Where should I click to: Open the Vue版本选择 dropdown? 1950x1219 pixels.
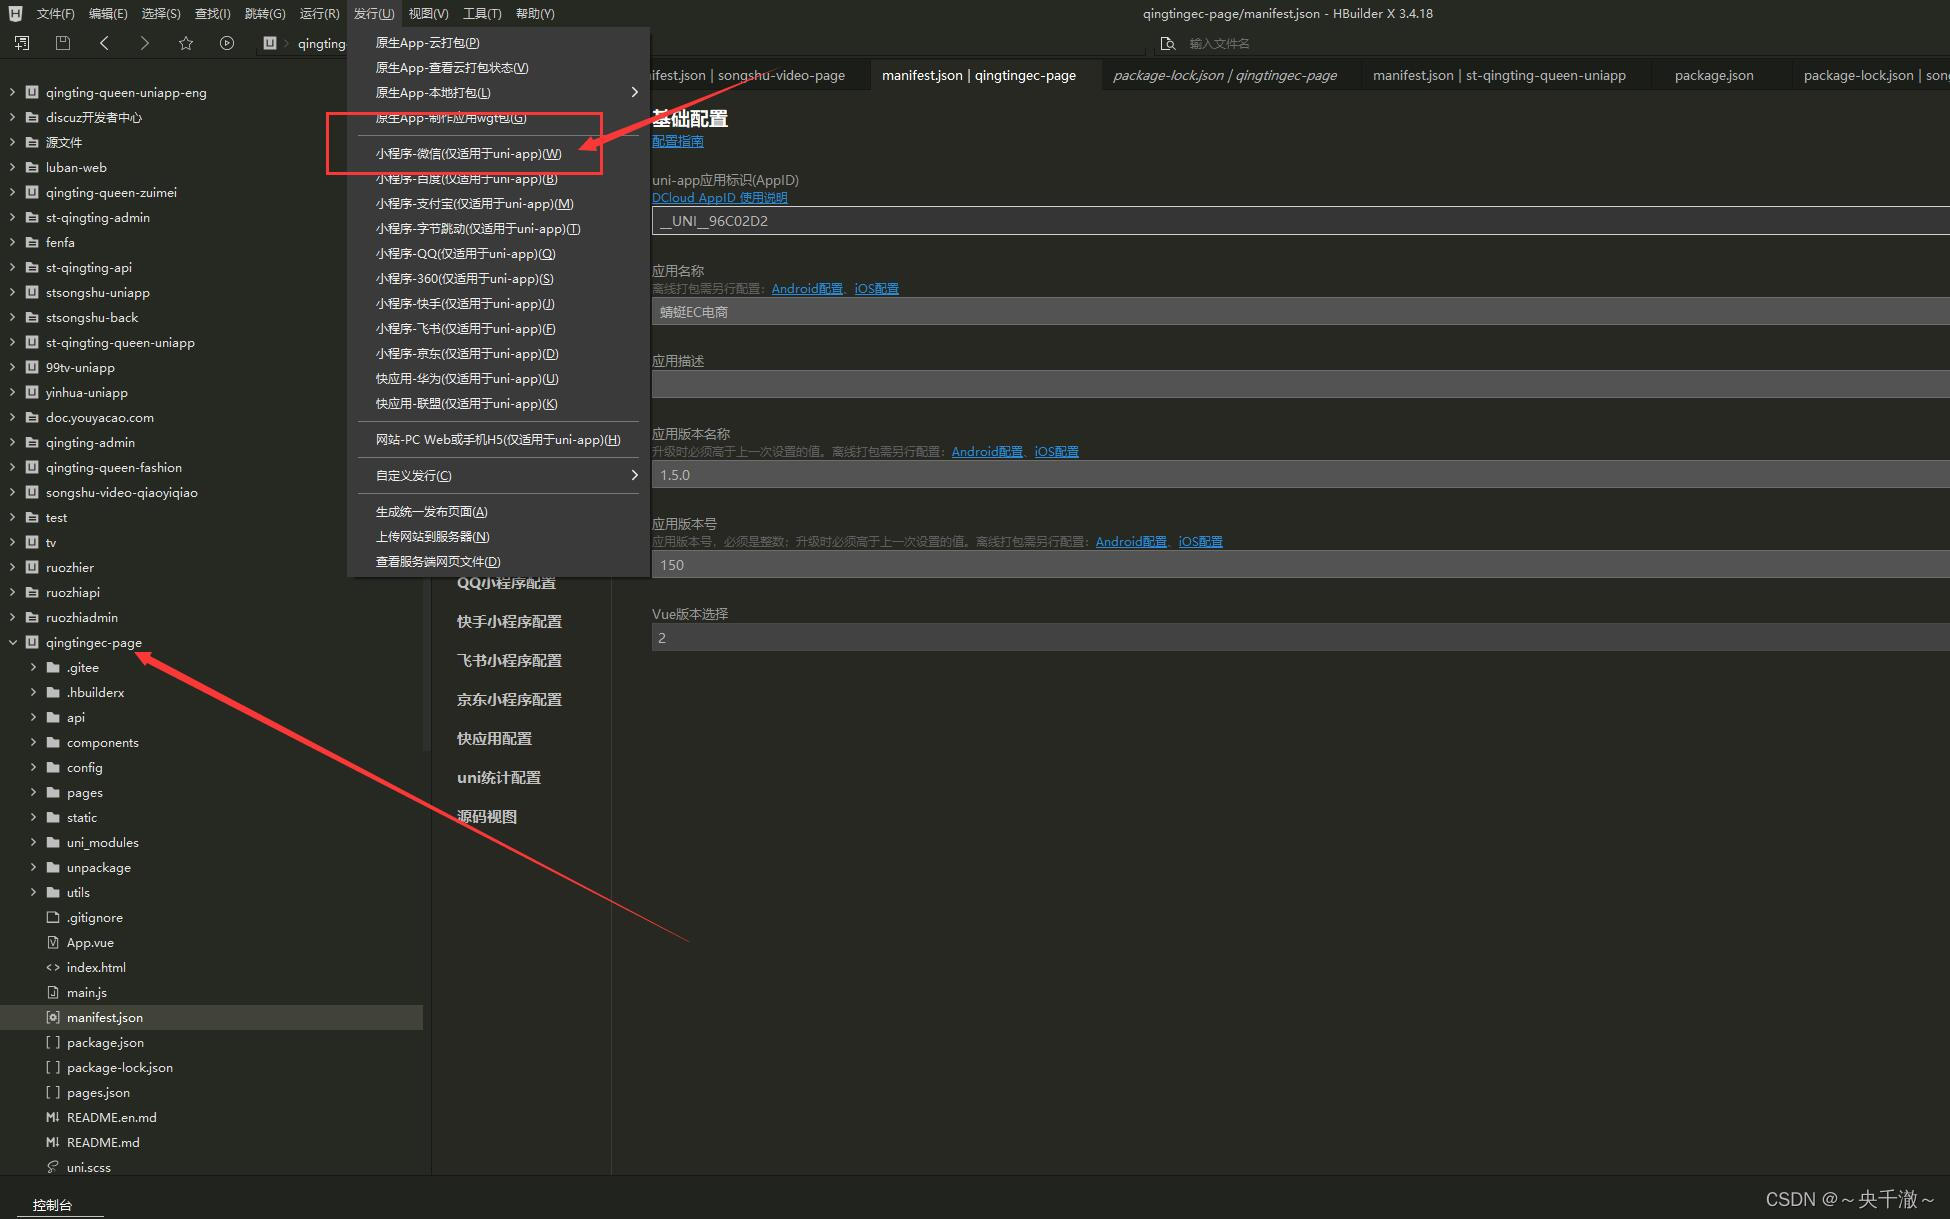[1300, 638]
